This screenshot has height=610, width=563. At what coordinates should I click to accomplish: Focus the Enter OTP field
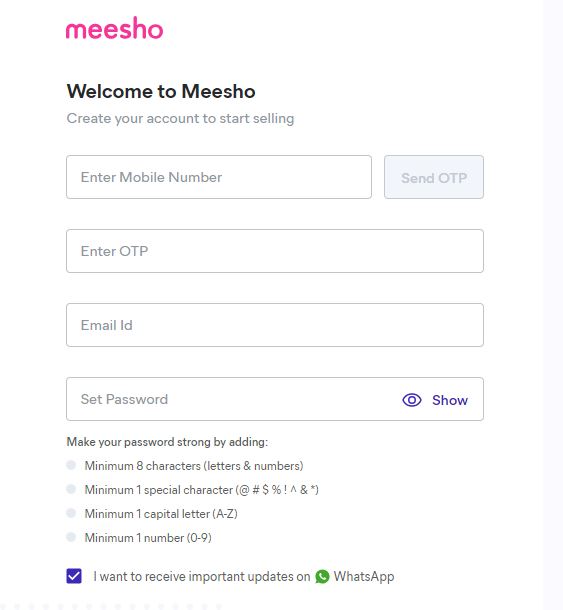coord(275,251)
